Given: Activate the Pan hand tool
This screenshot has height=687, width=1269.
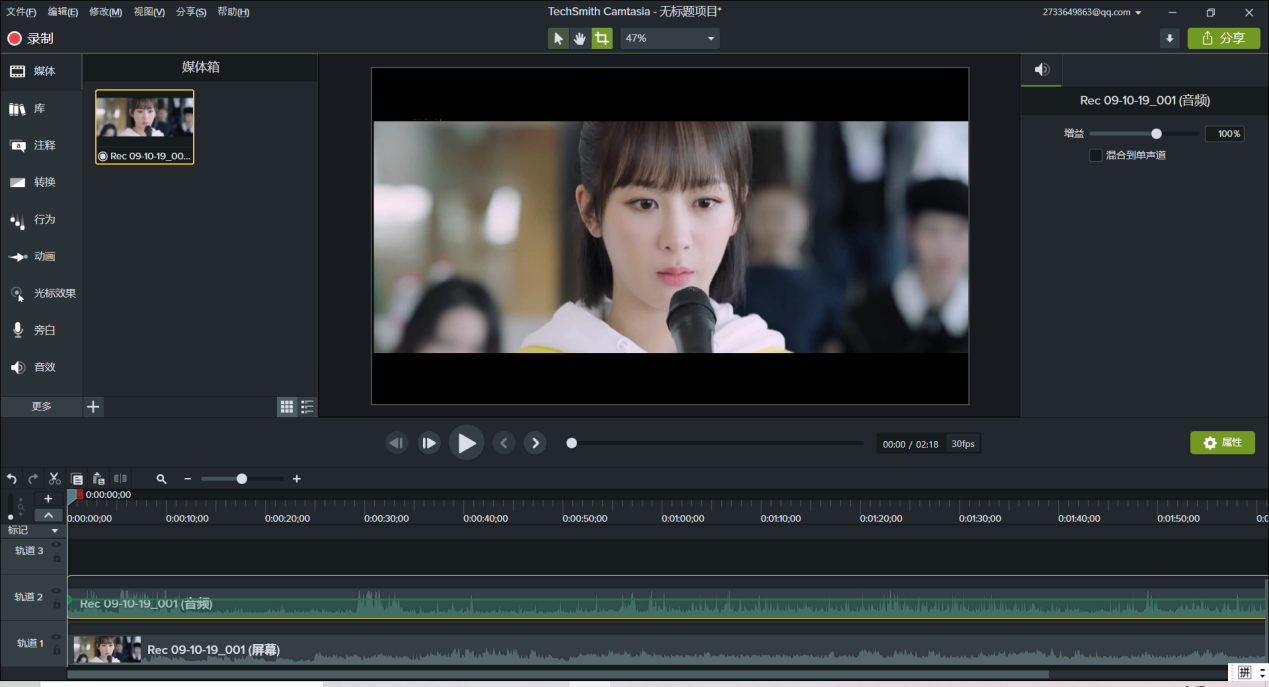Looking at the screenshot, I should point(580,38).
